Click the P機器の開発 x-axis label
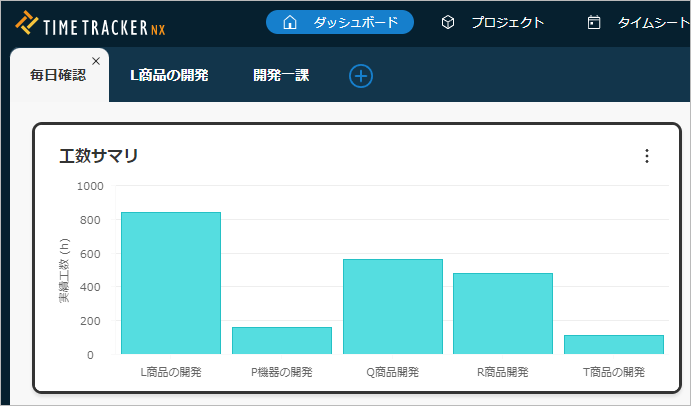 (281, 372)
